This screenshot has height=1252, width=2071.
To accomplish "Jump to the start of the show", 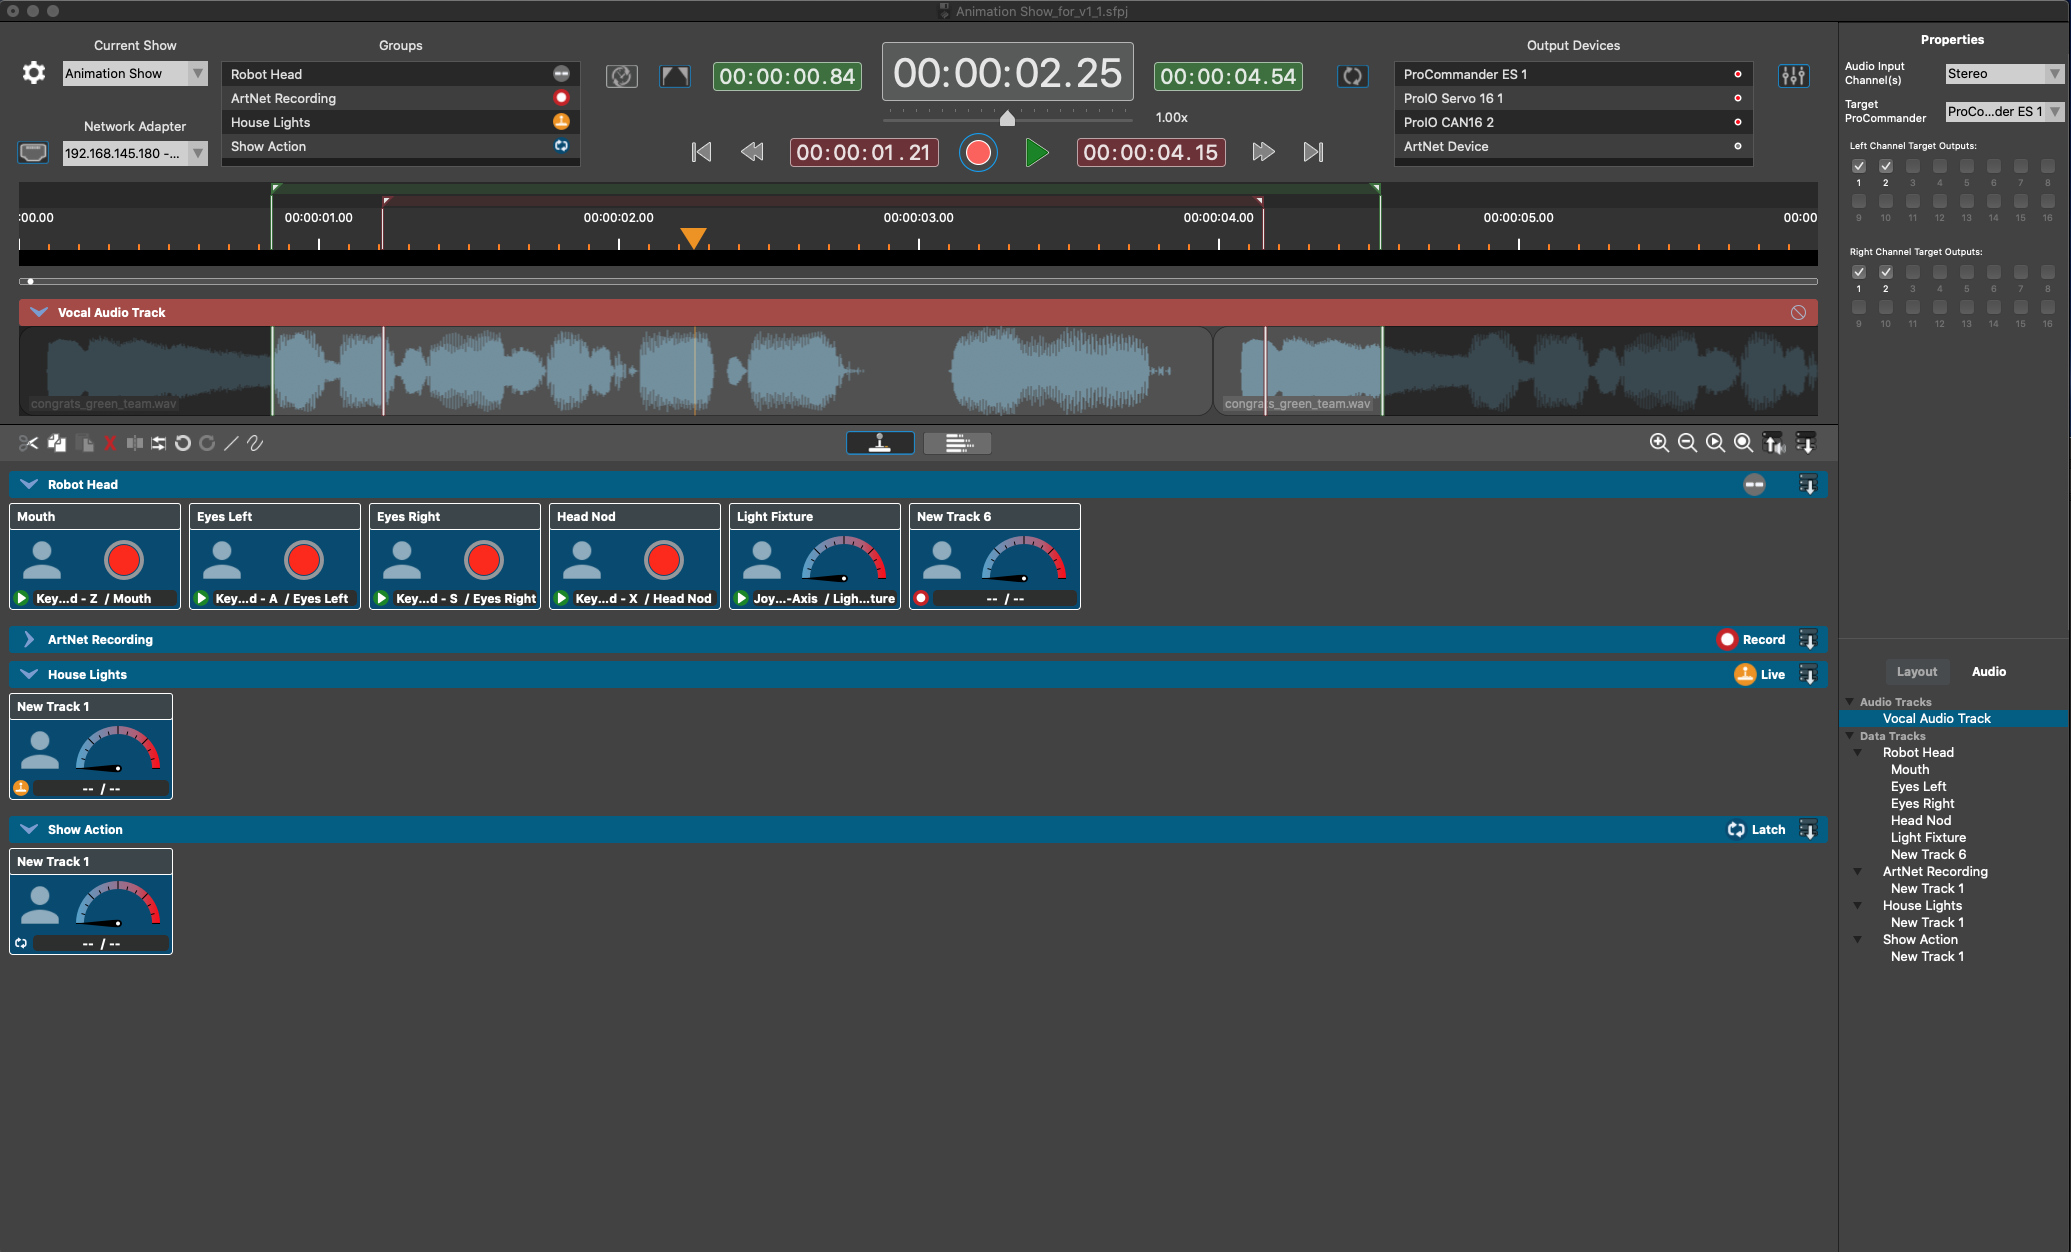I will [702, 152].
